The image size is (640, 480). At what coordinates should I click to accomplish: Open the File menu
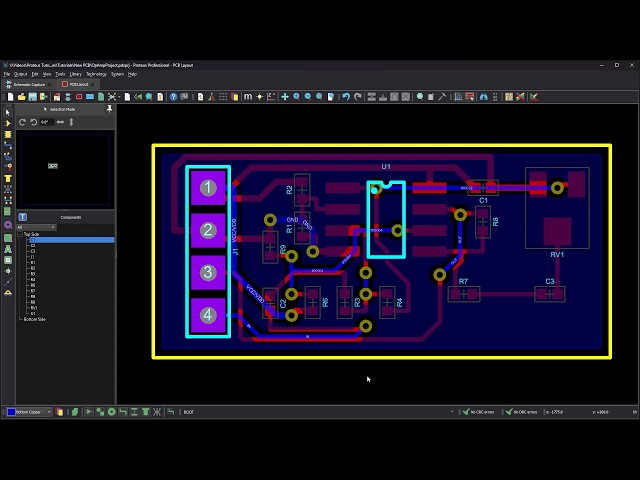[x=7, y=74]
